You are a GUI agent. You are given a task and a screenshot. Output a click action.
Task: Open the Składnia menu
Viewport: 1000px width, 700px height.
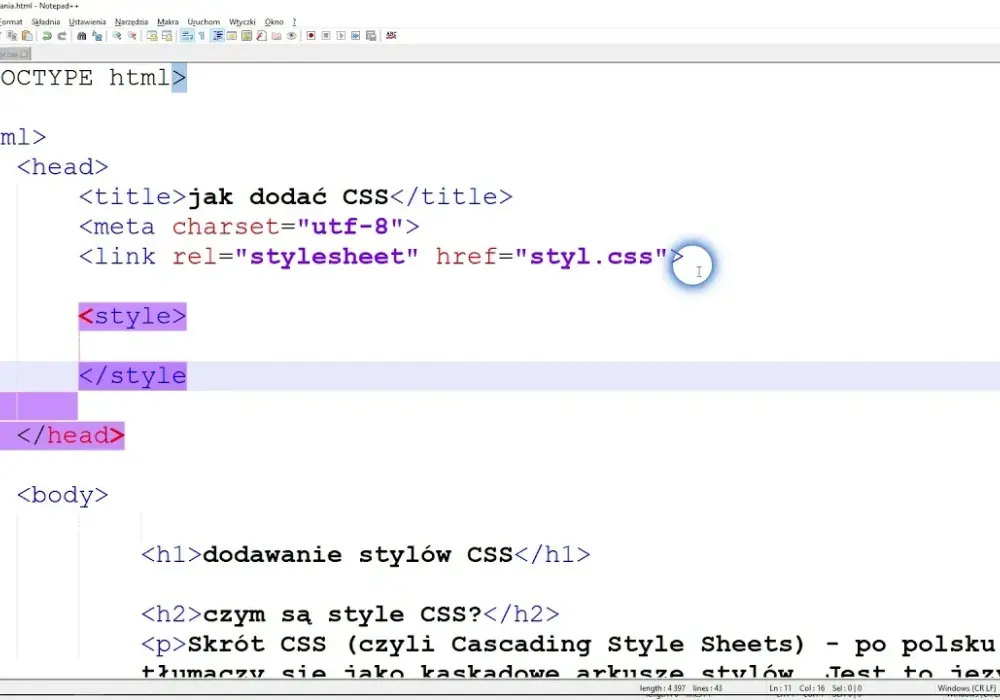click(x=45, y=22)
